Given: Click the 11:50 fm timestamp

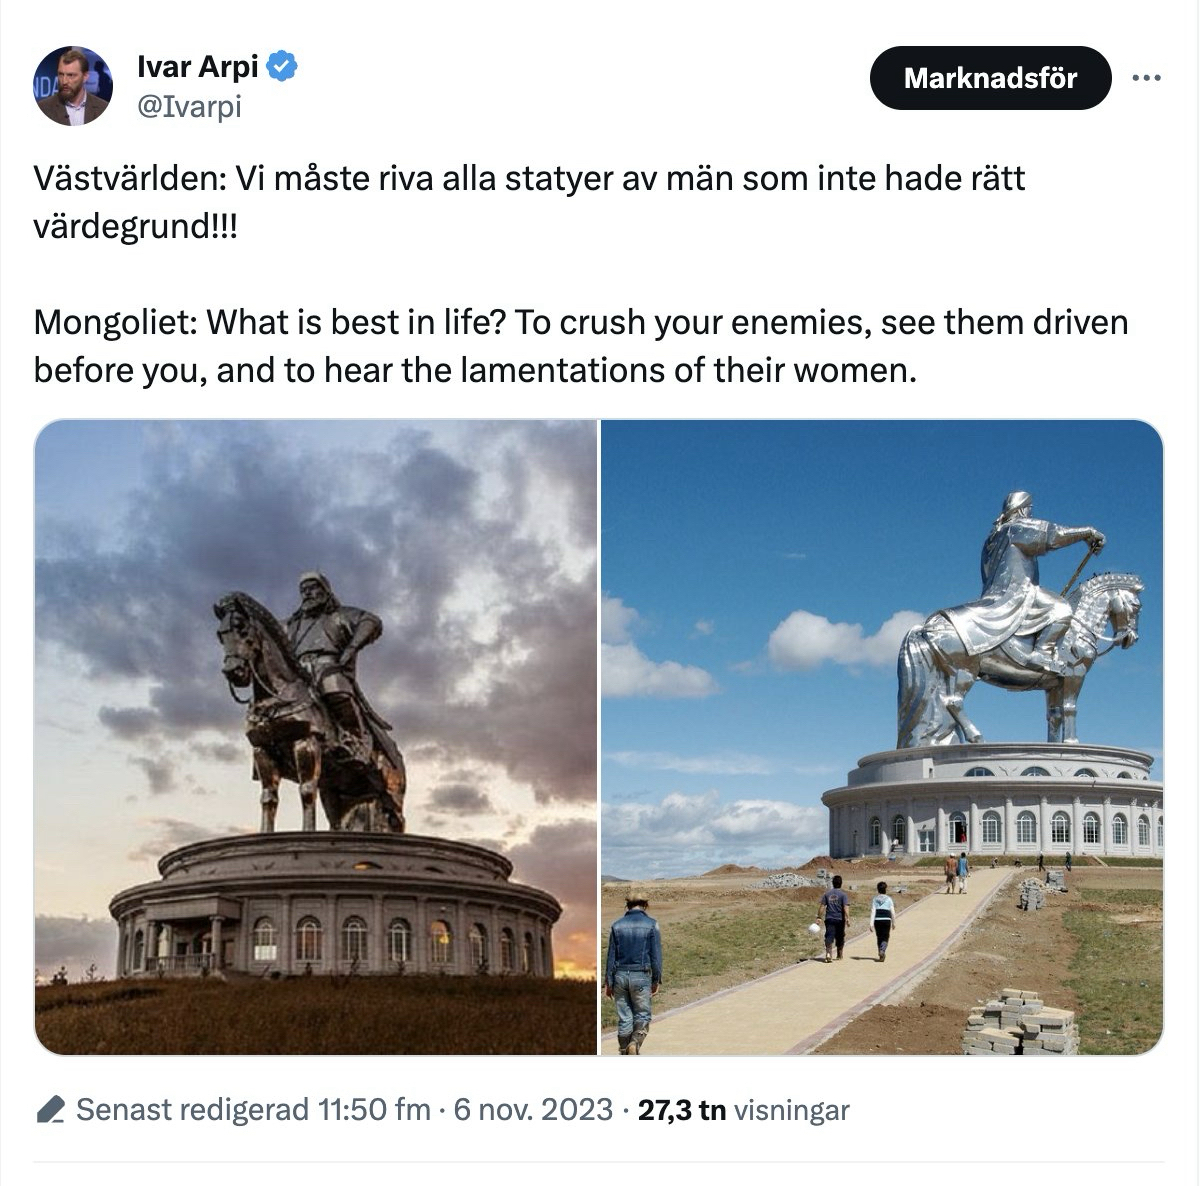Looking at the screenshot, I should click(x=373, y=1110).
